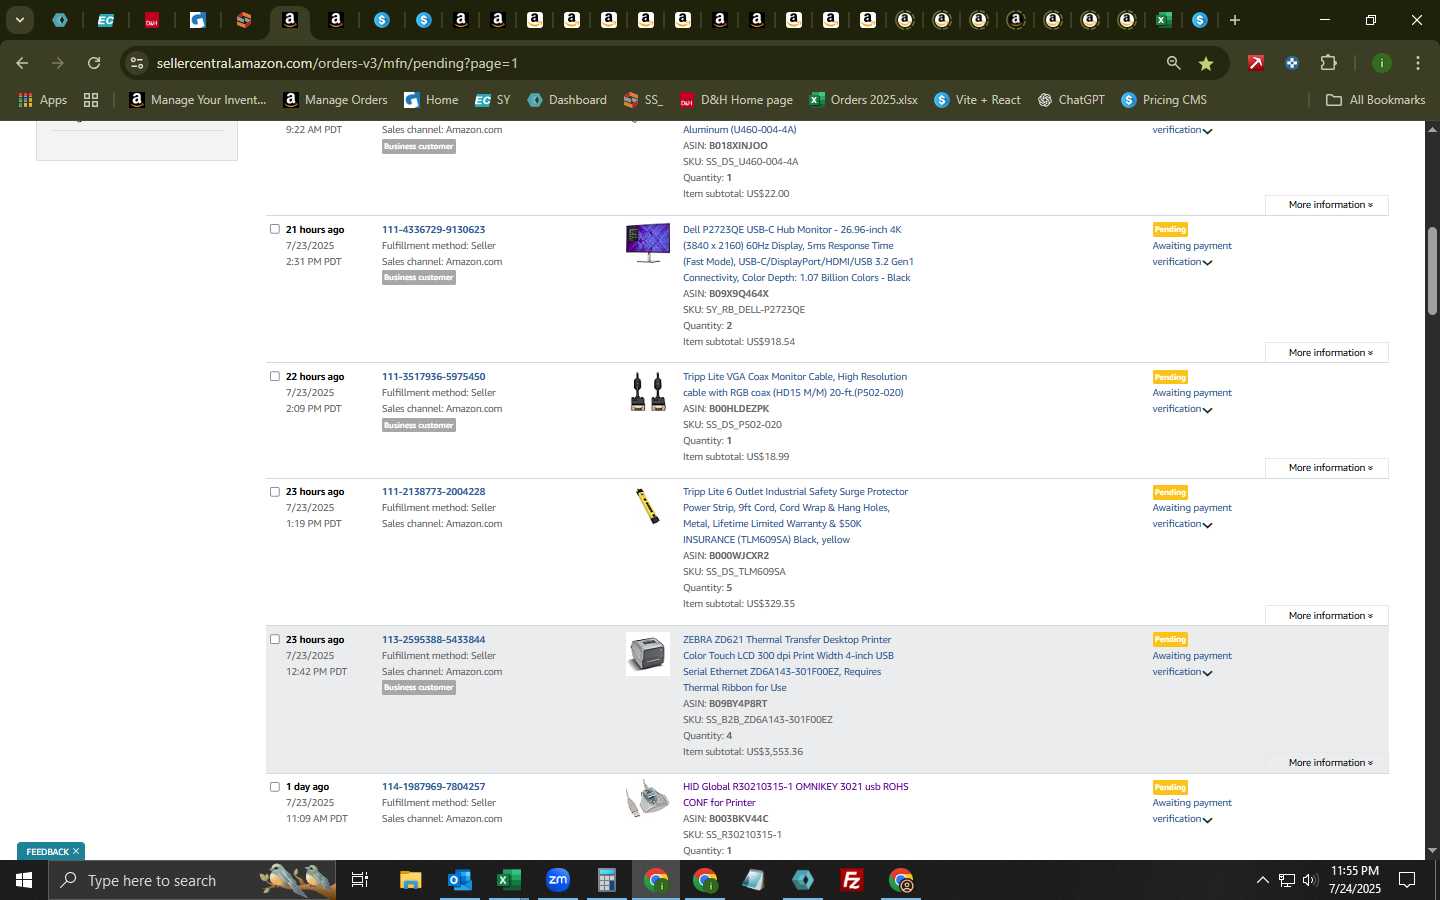Expand More information for Tripp Lite VGA cable order
The image size is (1440, 900).
[x=1327, y=467]
